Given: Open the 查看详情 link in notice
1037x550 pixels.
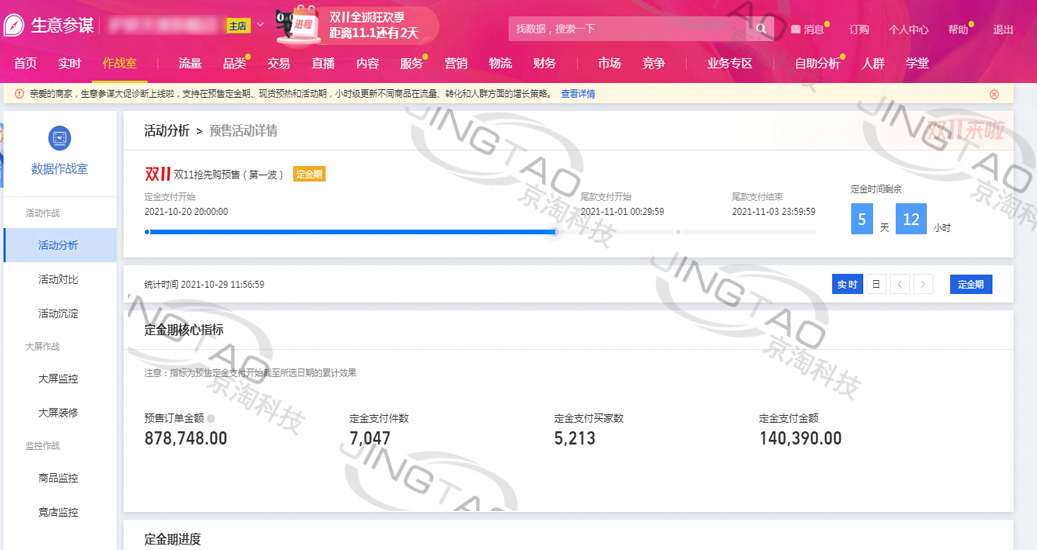Looking at the screenshot, I should 578,94.
